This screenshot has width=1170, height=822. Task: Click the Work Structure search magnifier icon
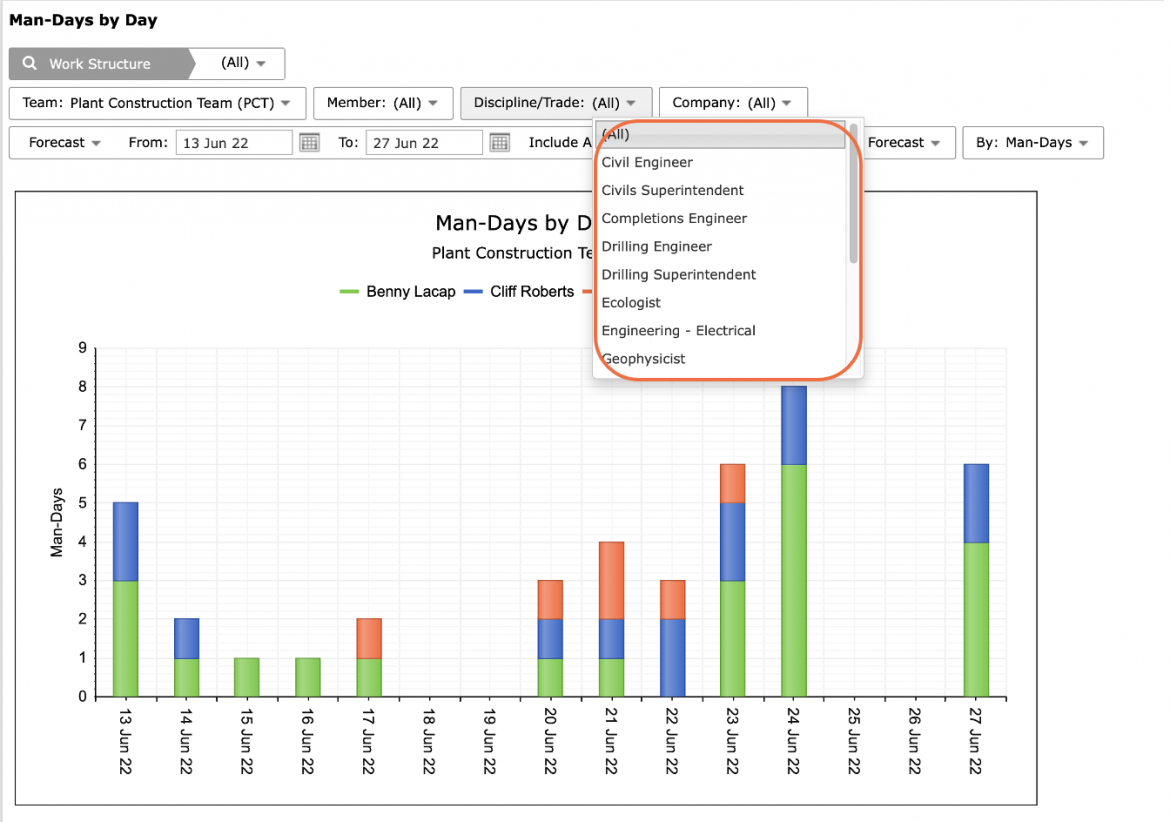tap(29, 63)
